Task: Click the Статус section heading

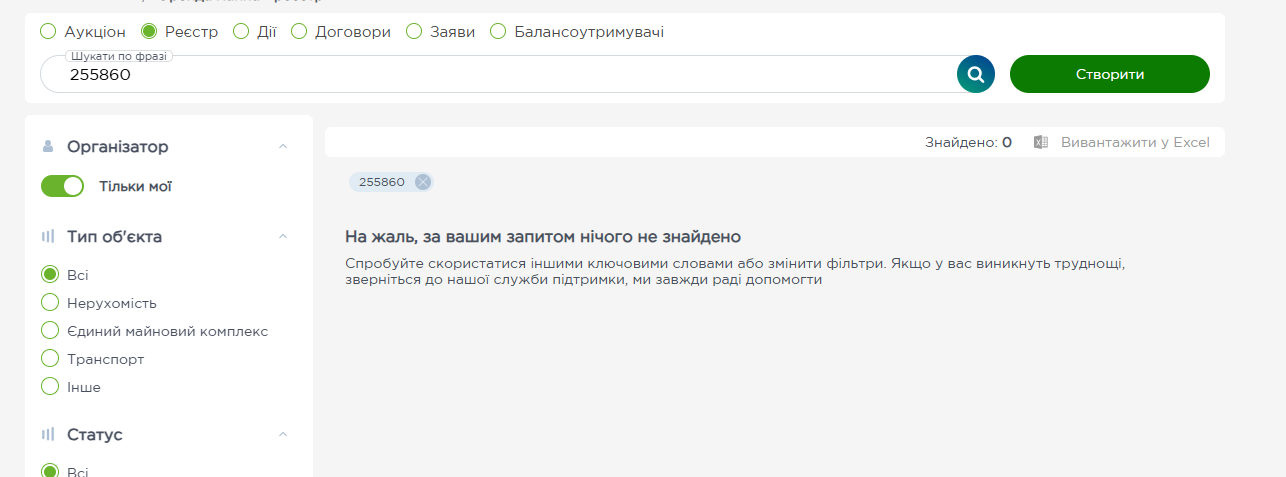Action: (95, 435)
